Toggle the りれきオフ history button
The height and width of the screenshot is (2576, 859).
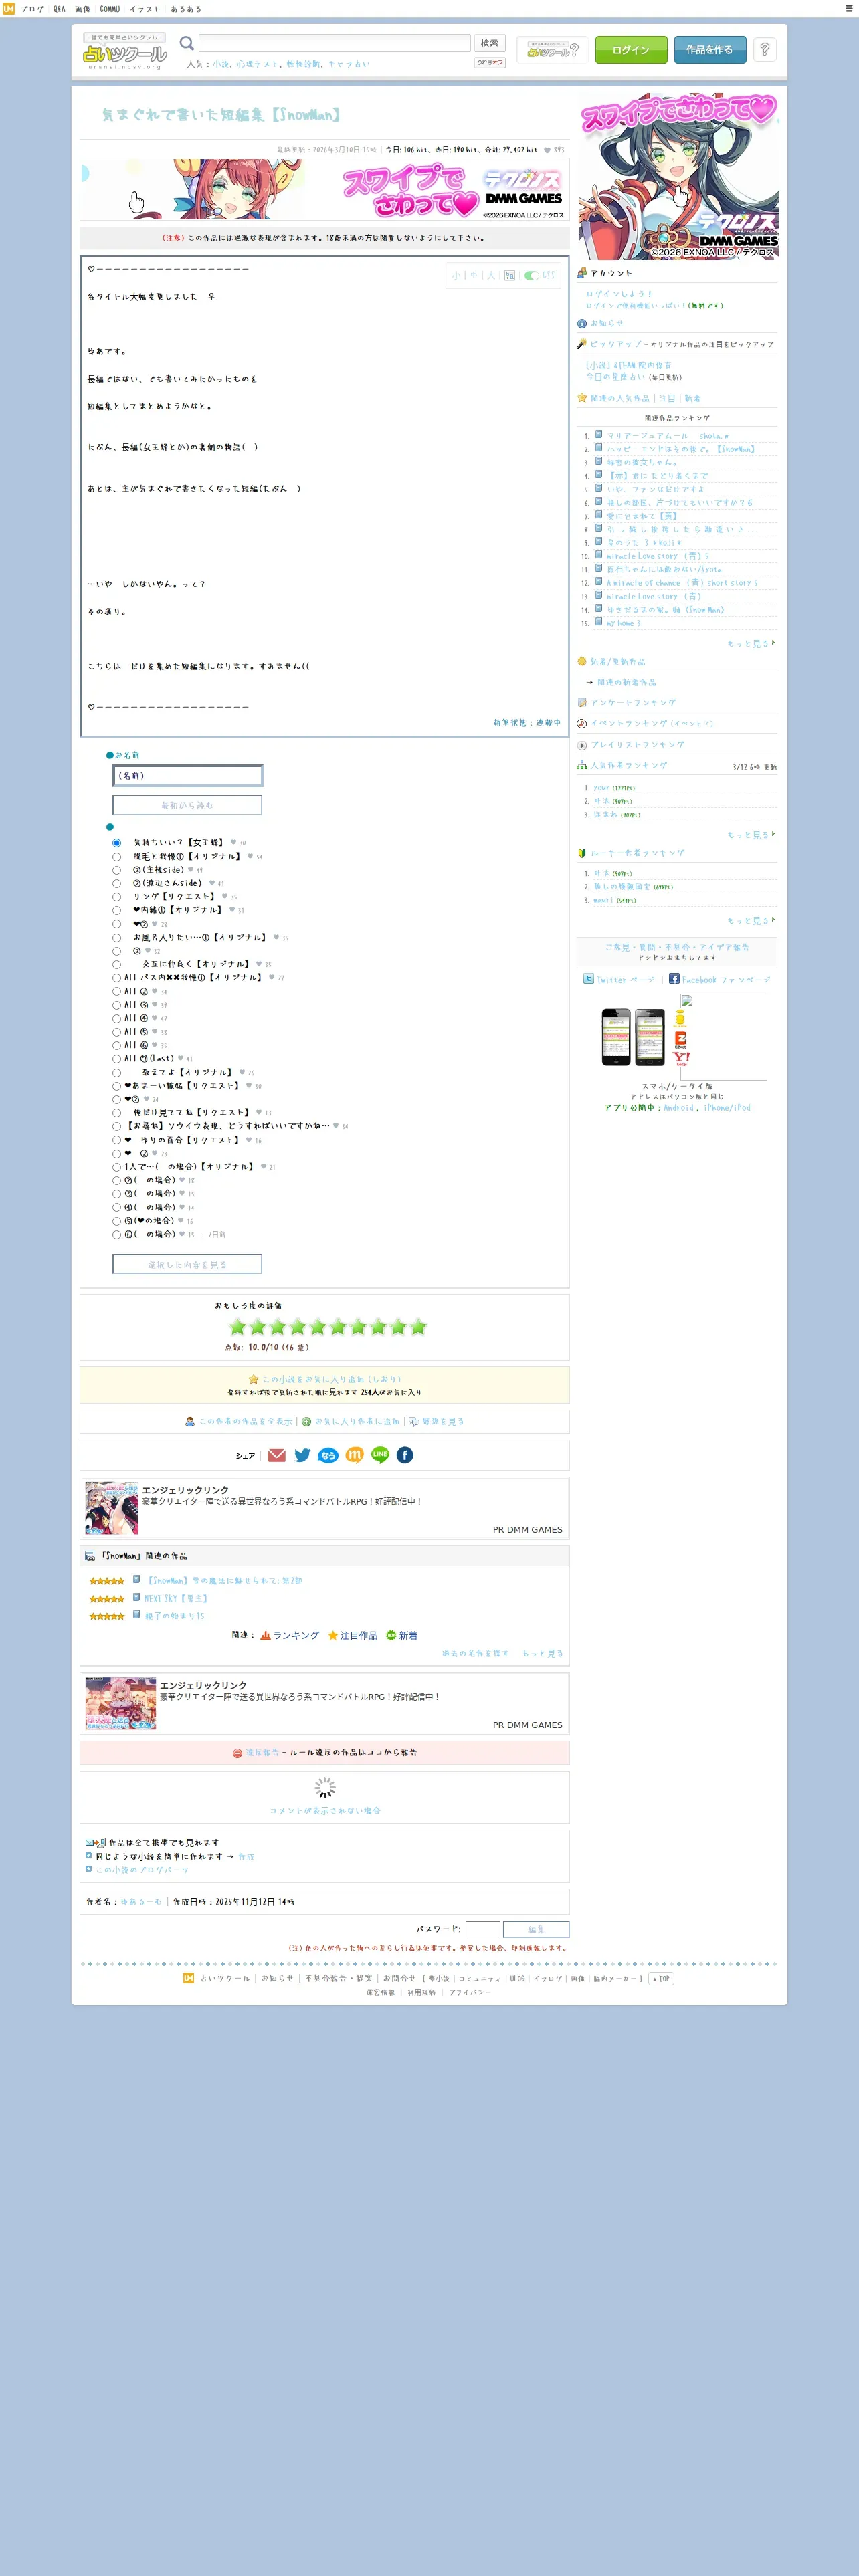[490, 62]
